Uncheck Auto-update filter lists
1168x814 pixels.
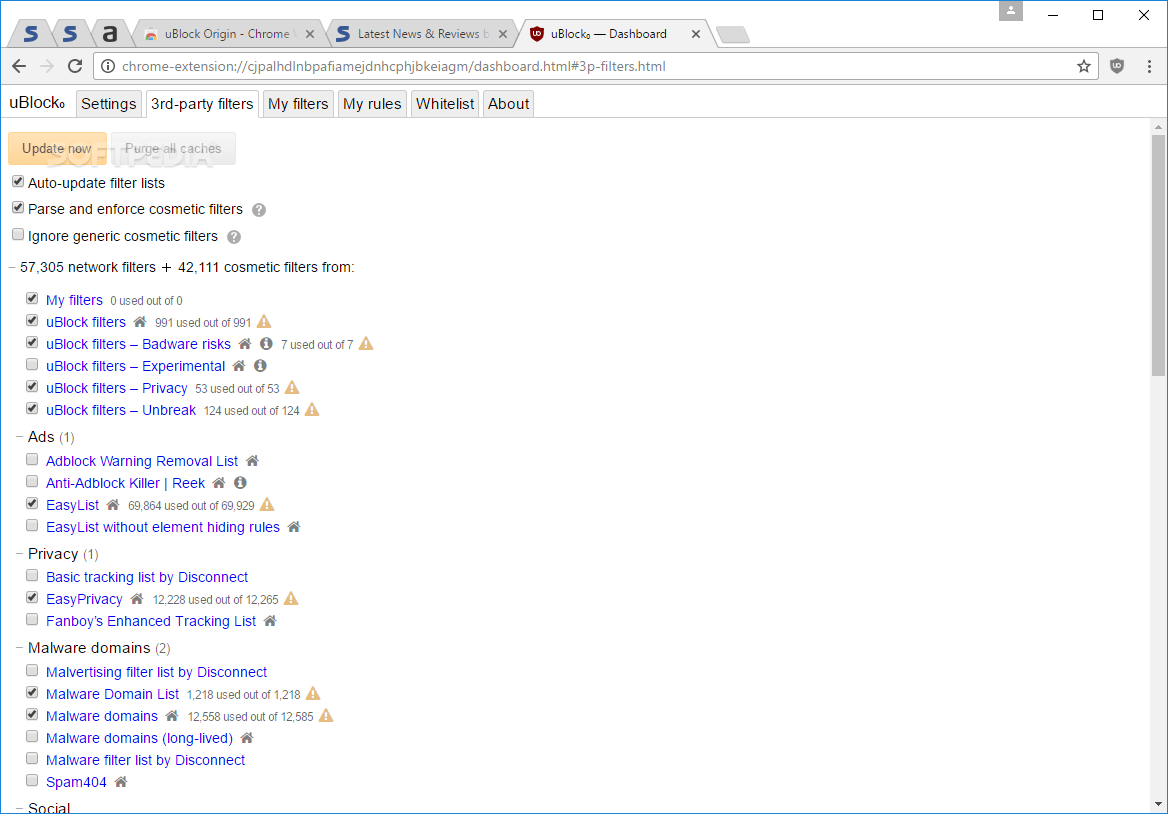pos(17,181)
